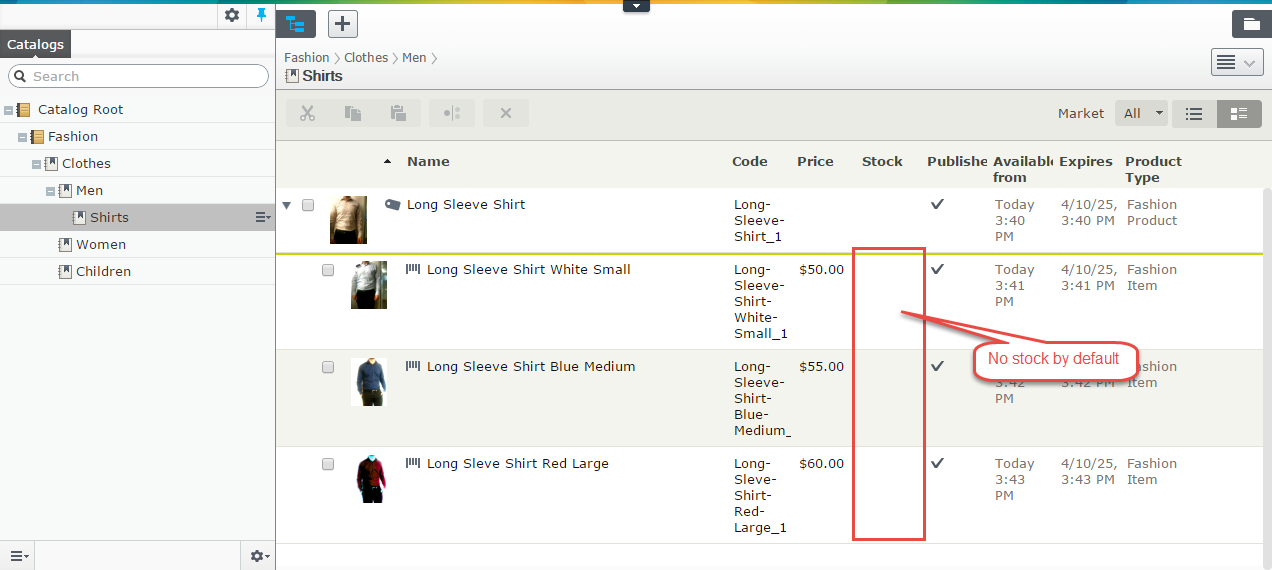Select Women in the catalog tree
The image size is (1272, 570).
101,244
